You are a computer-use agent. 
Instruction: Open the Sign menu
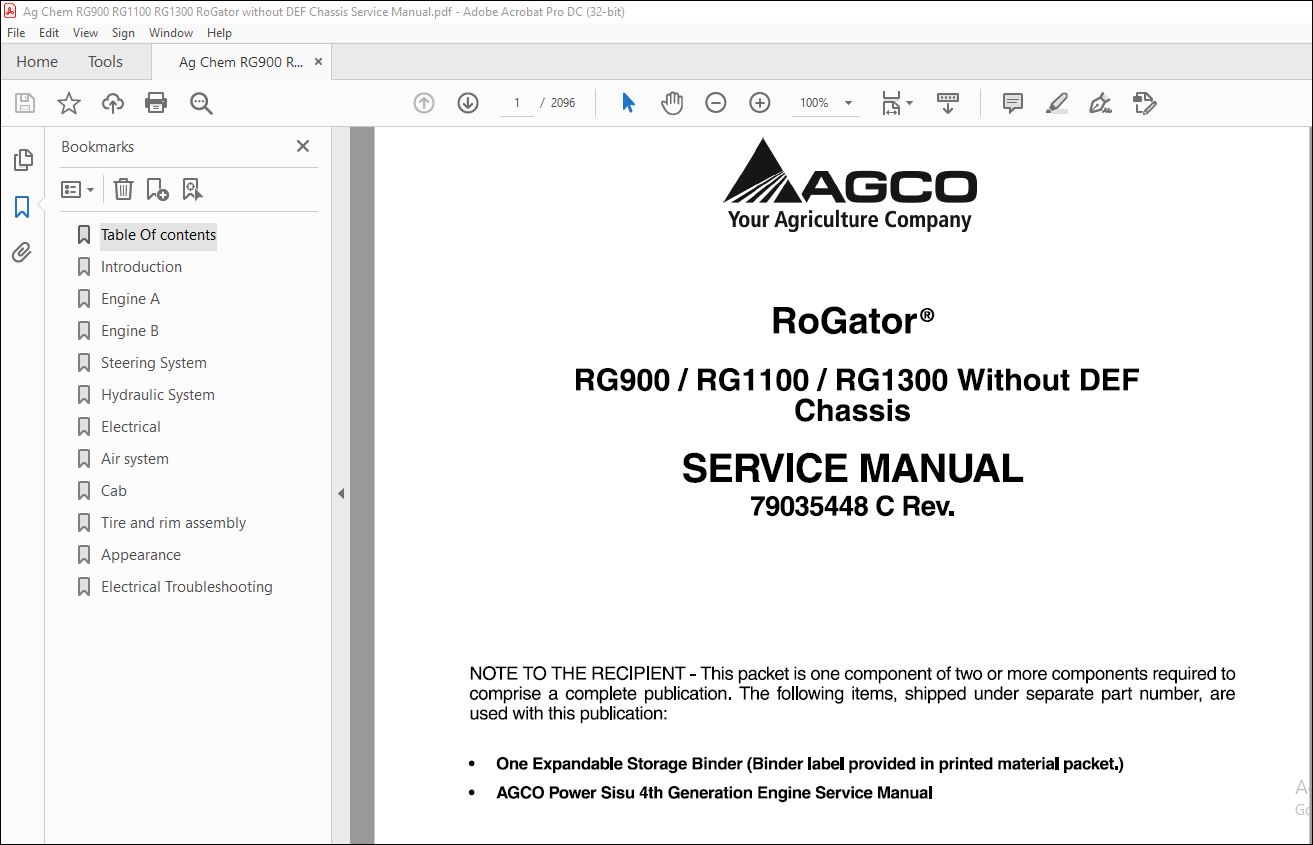click(123, 33)
